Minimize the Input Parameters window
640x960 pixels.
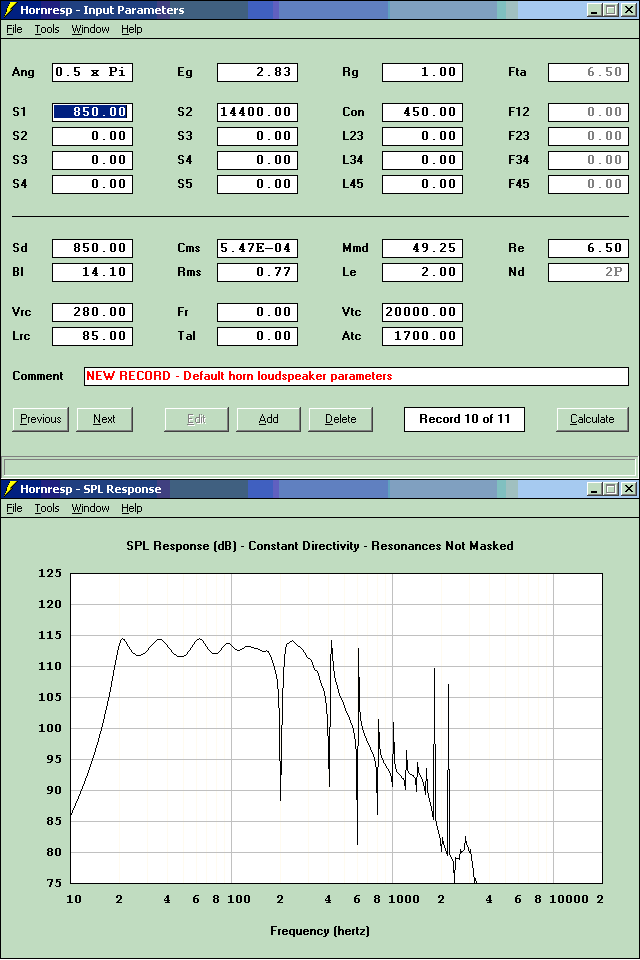[594, 10]
